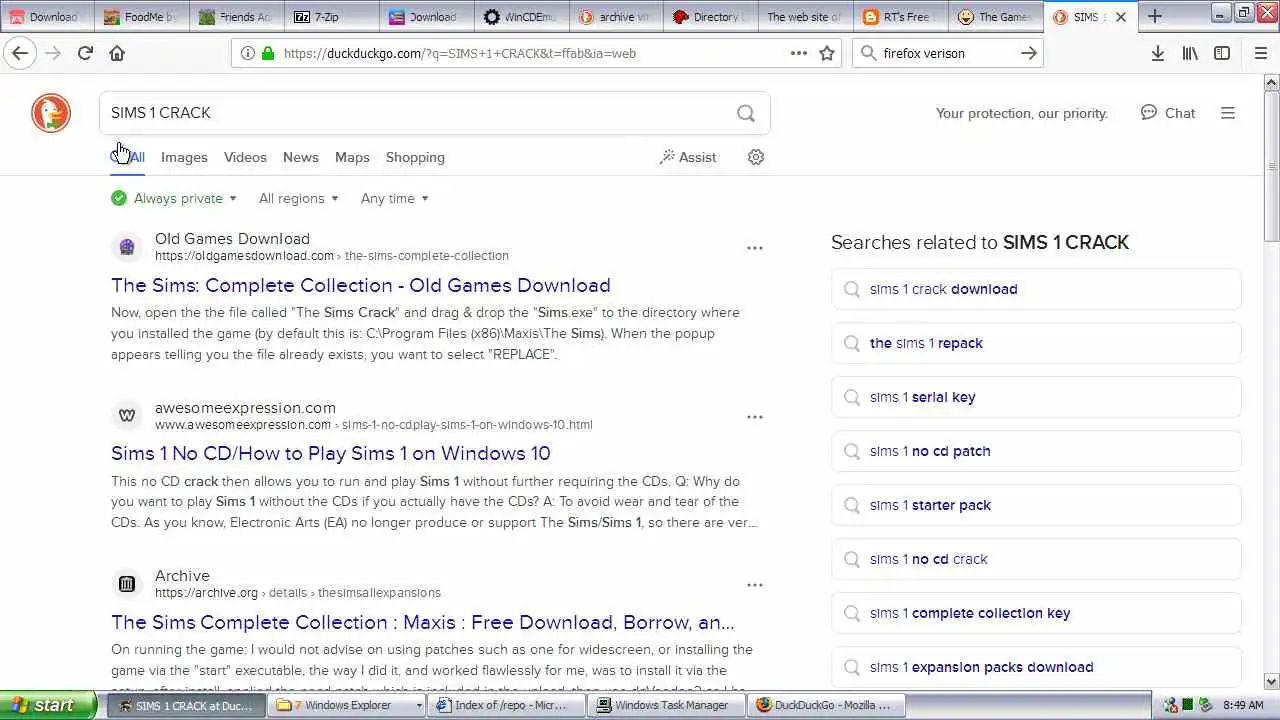Screen dimensions: 1280x720
Task: Expand the Any time filter
Action: point(394,198)
